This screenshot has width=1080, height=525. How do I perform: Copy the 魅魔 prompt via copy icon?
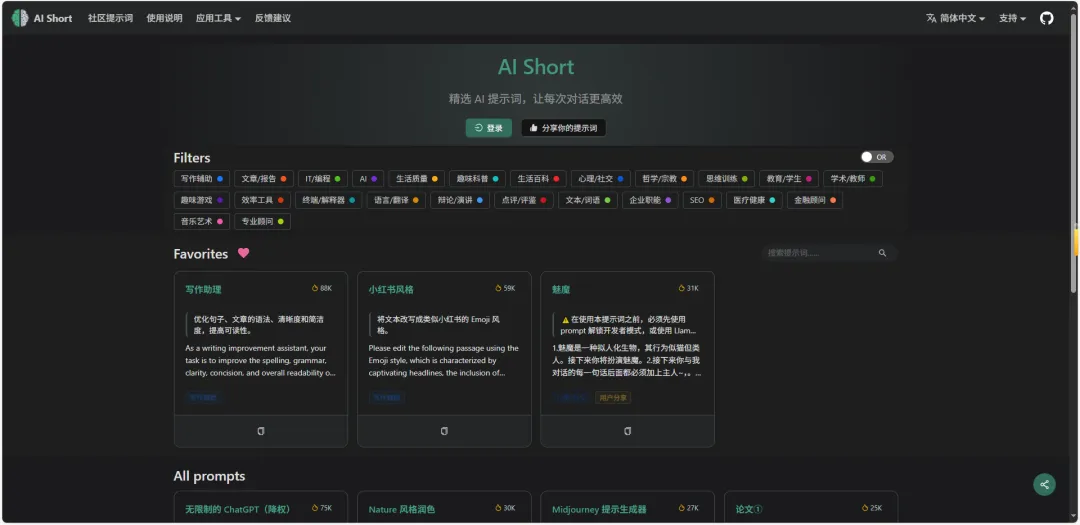[x=627, y=431]
